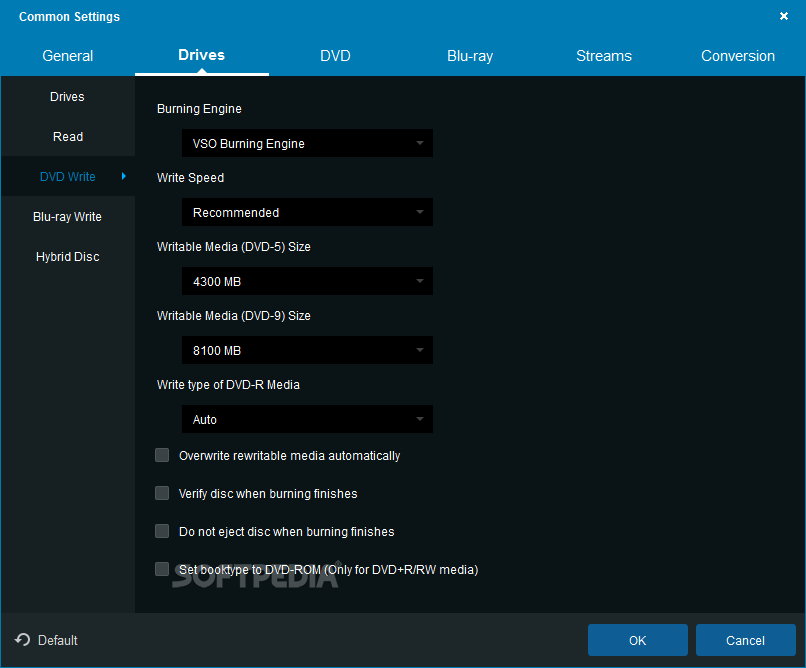Expand Write type of DVD-R Media dropdown

307,419
